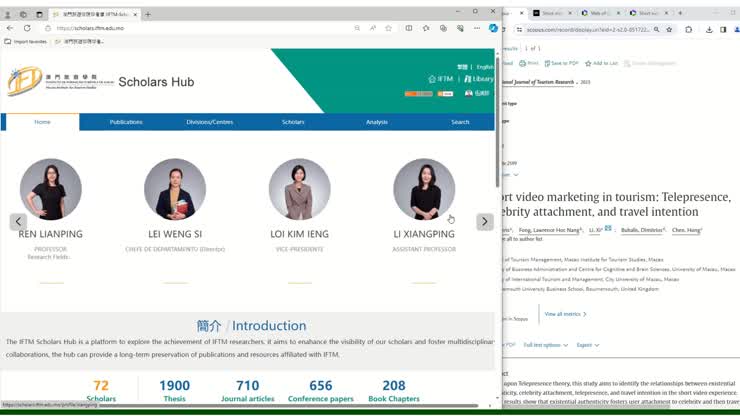Open the Export dropdown in Scopus
Viewport: 740px width, 416px height.
click(x=588, y=345)
